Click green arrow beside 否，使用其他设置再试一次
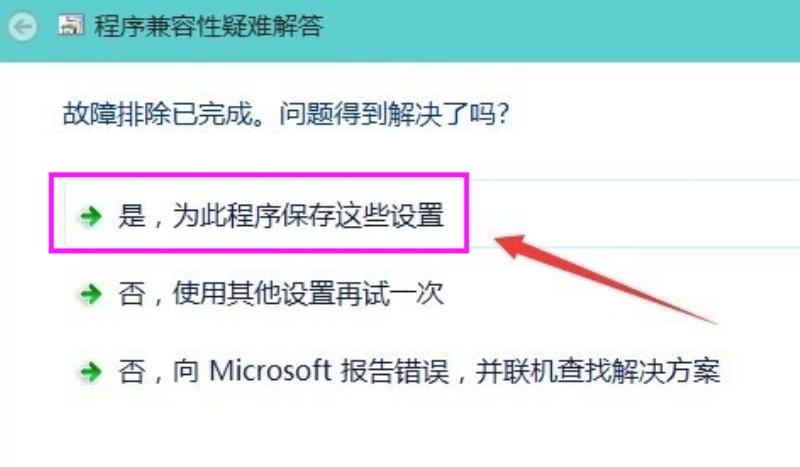Image resolution: width=800 pixels, height=467 pixels. [91, 294]
